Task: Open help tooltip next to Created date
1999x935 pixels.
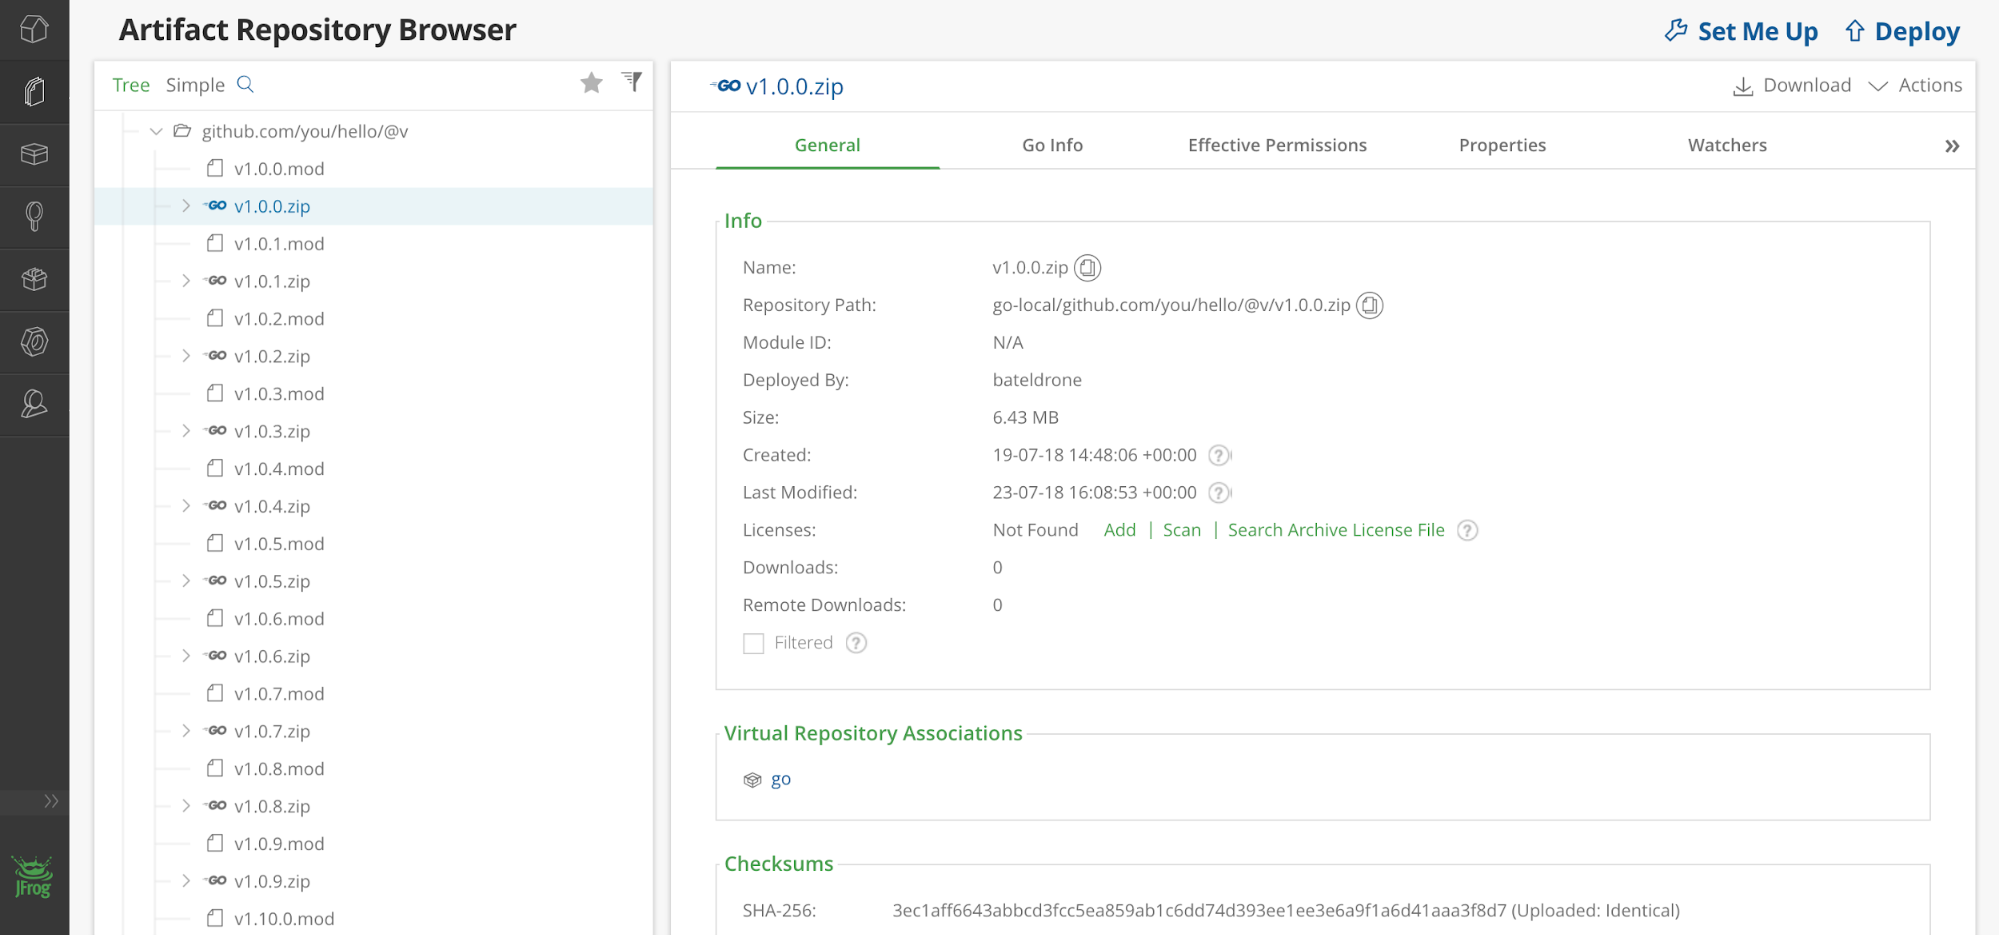Action: 1218,456
